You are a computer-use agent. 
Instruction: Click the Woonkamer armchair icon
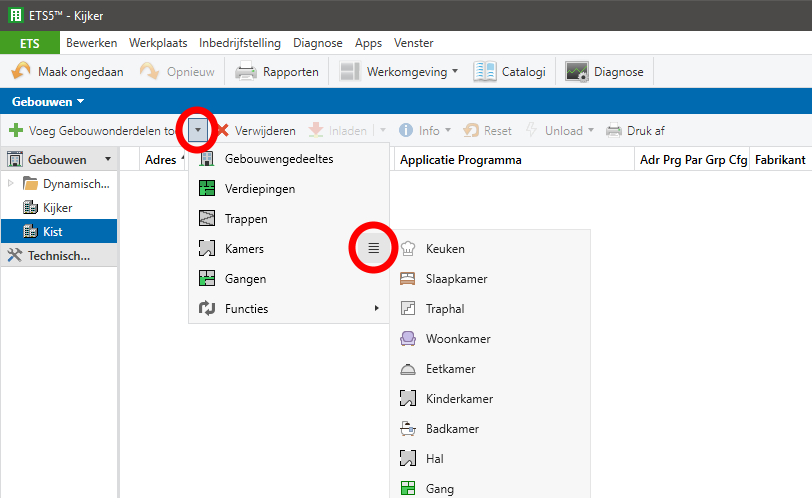(x=408, y=339)
